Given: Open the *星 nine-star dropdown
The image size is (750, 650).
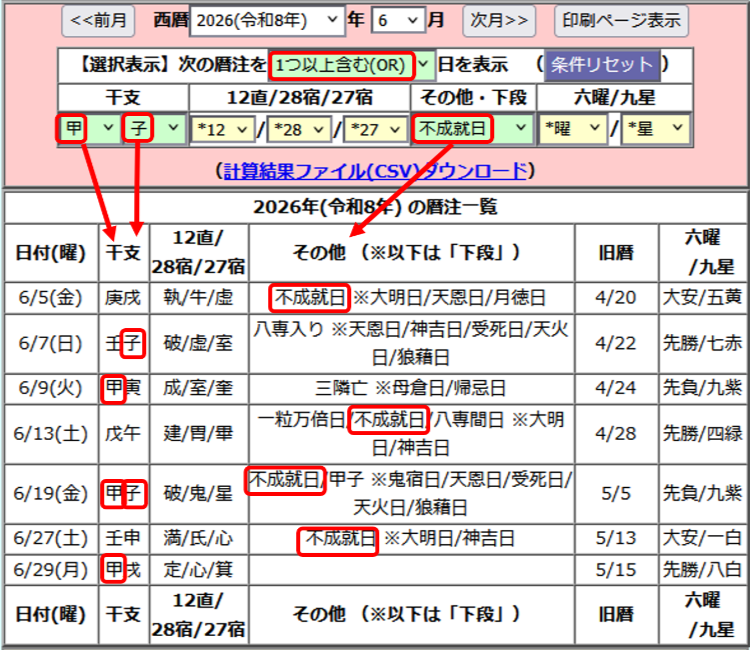Looking at the screenshot, I should pos(656,128).
